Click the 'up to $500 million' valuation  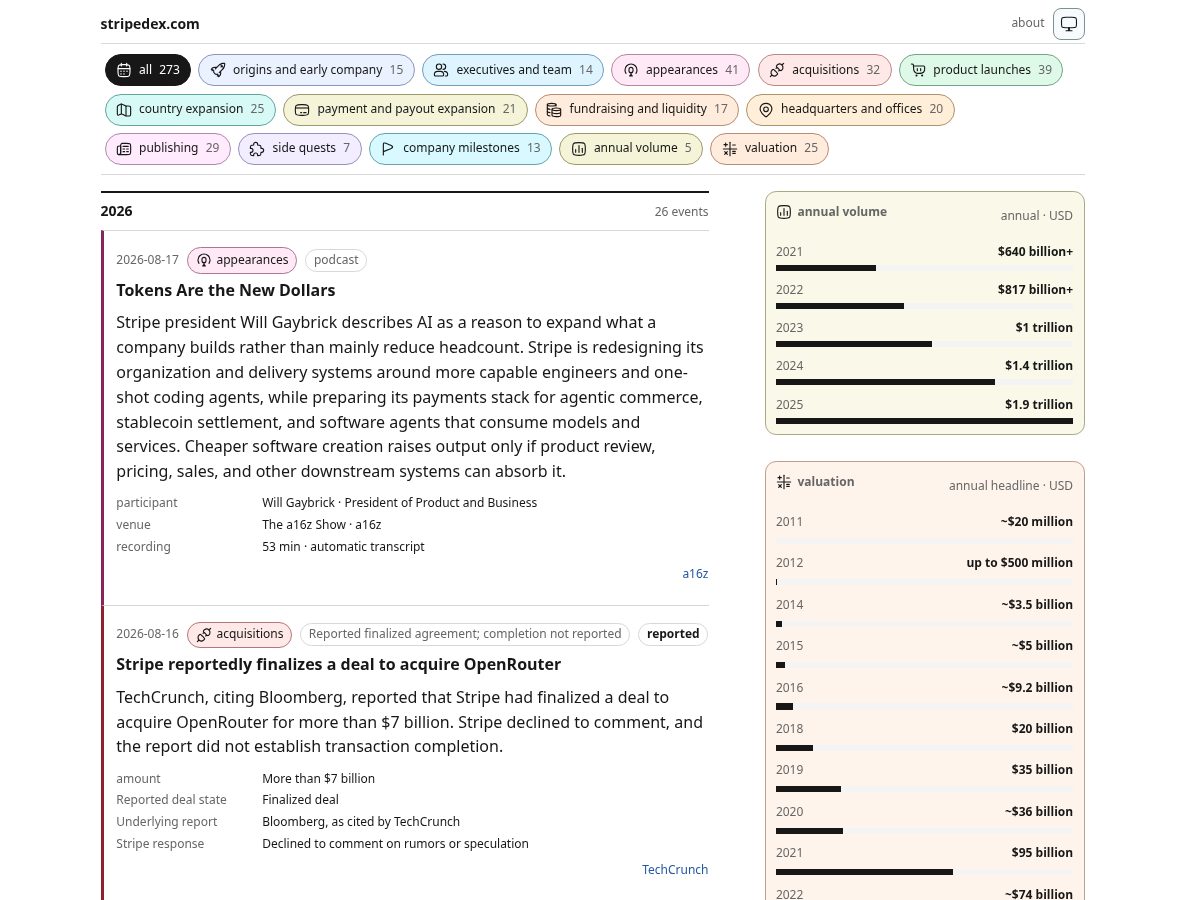1020,563
